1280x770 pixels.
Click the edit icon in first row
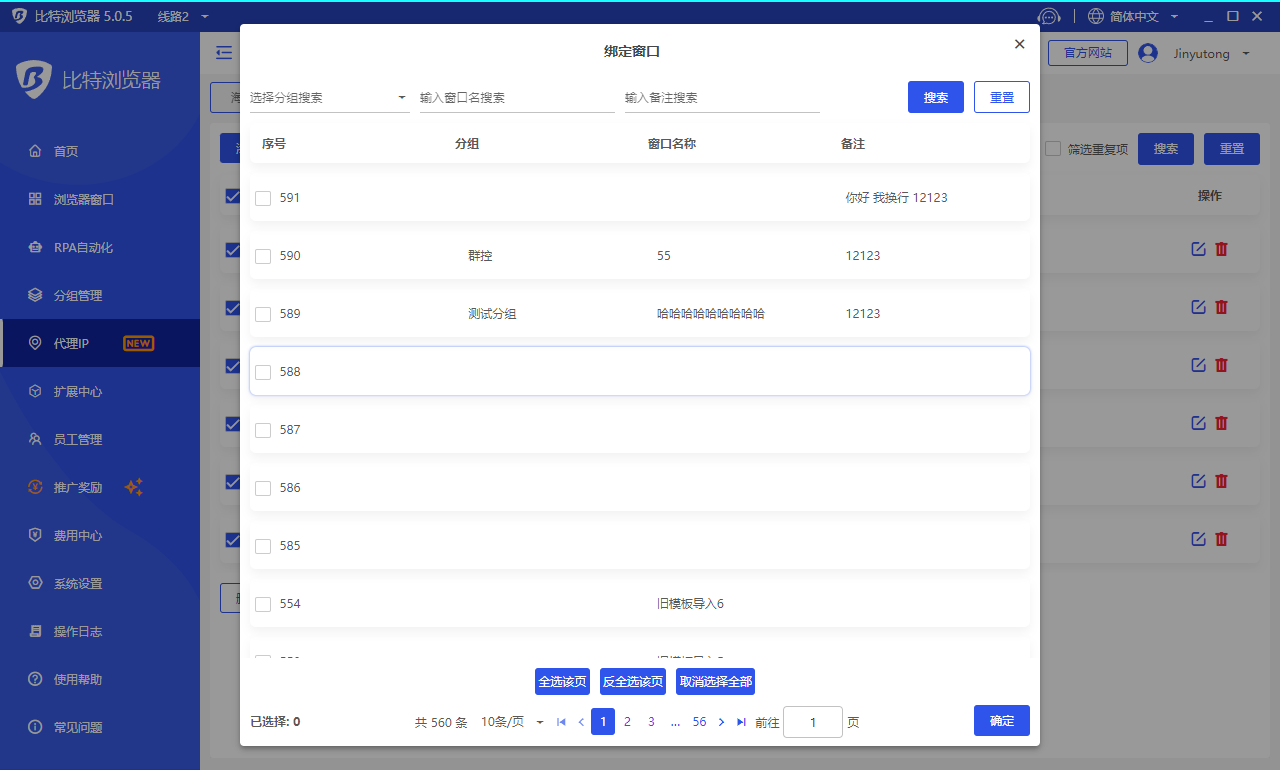[x=1198, y=249]
